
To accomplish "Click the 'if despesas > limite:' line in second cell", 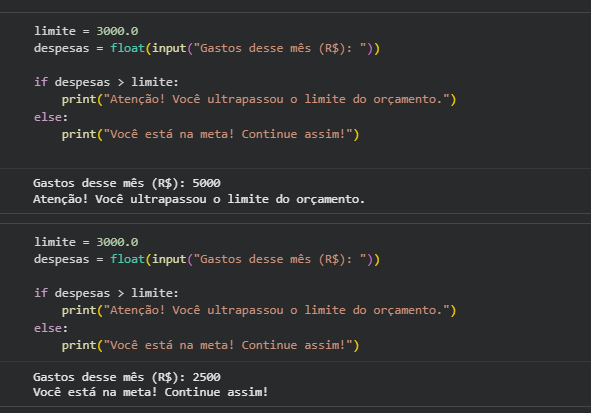I will [x=106, y=293].
